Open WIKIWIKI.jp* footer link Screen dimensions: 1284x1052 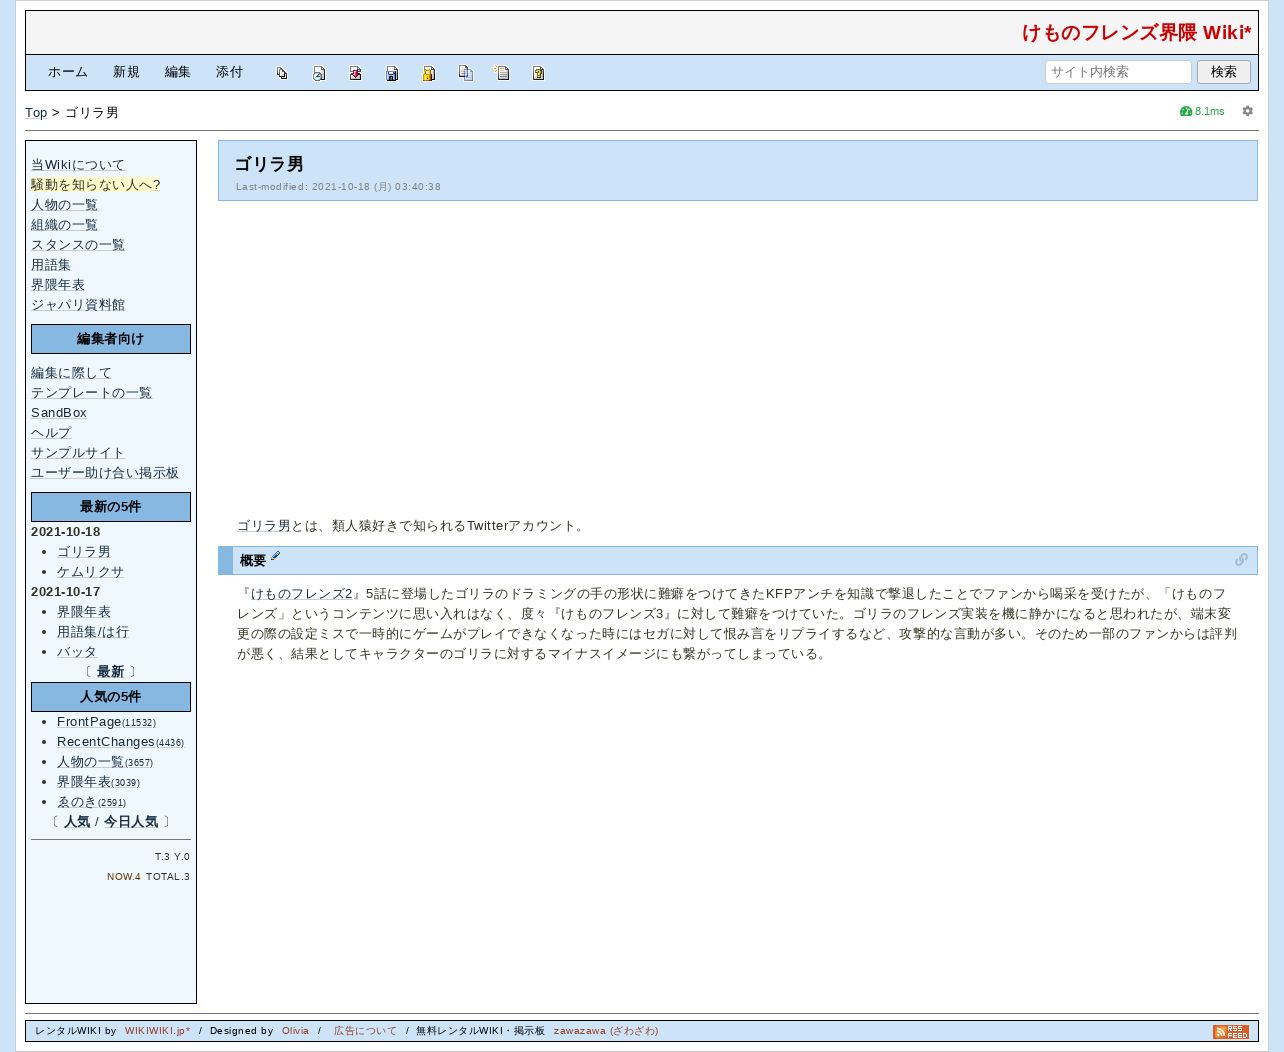(157, 1031)
